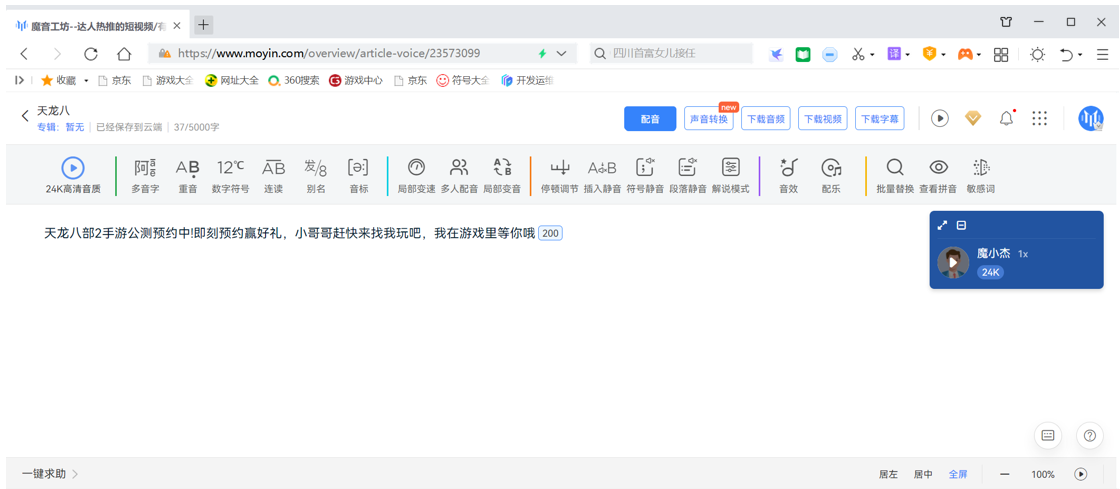Select 居中 centered layout
Image resolution: width=1120 pixels, height=489 pixels.
923,474
